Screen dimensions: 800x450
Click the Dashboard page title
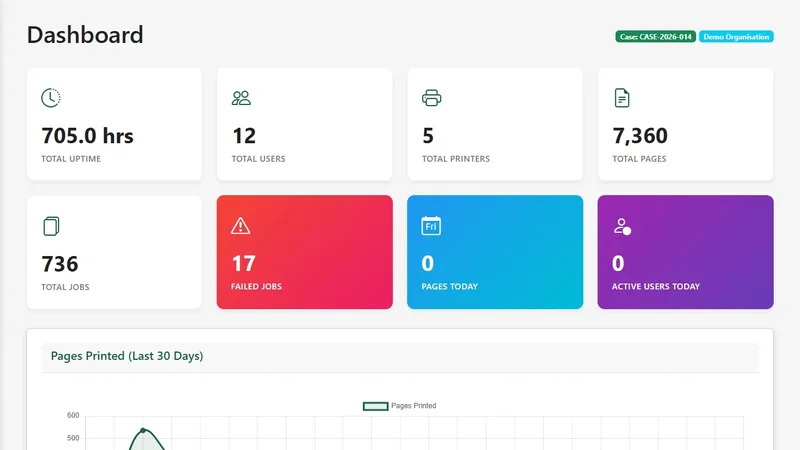pos(85,35)
